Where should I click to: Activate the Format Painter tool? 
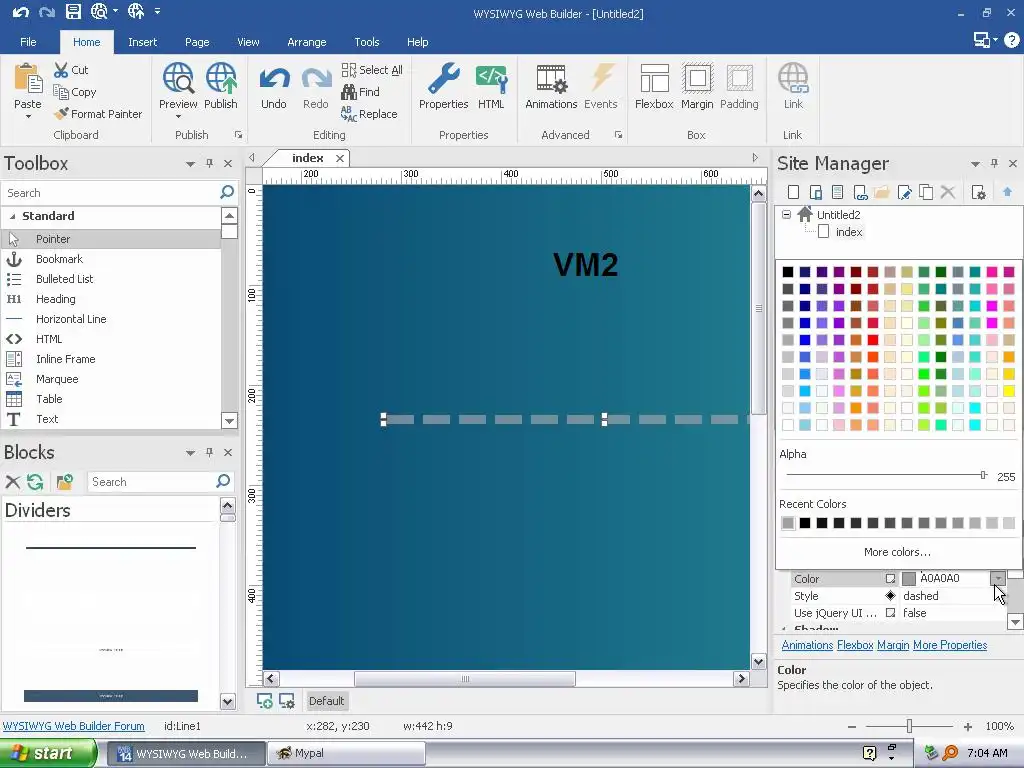coord(98,114)
